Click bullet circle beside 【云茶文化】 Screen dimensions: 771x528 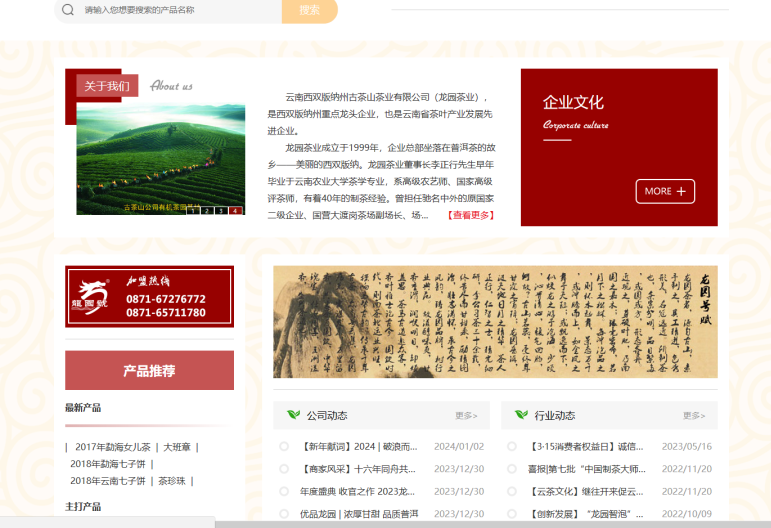[511, 492]
